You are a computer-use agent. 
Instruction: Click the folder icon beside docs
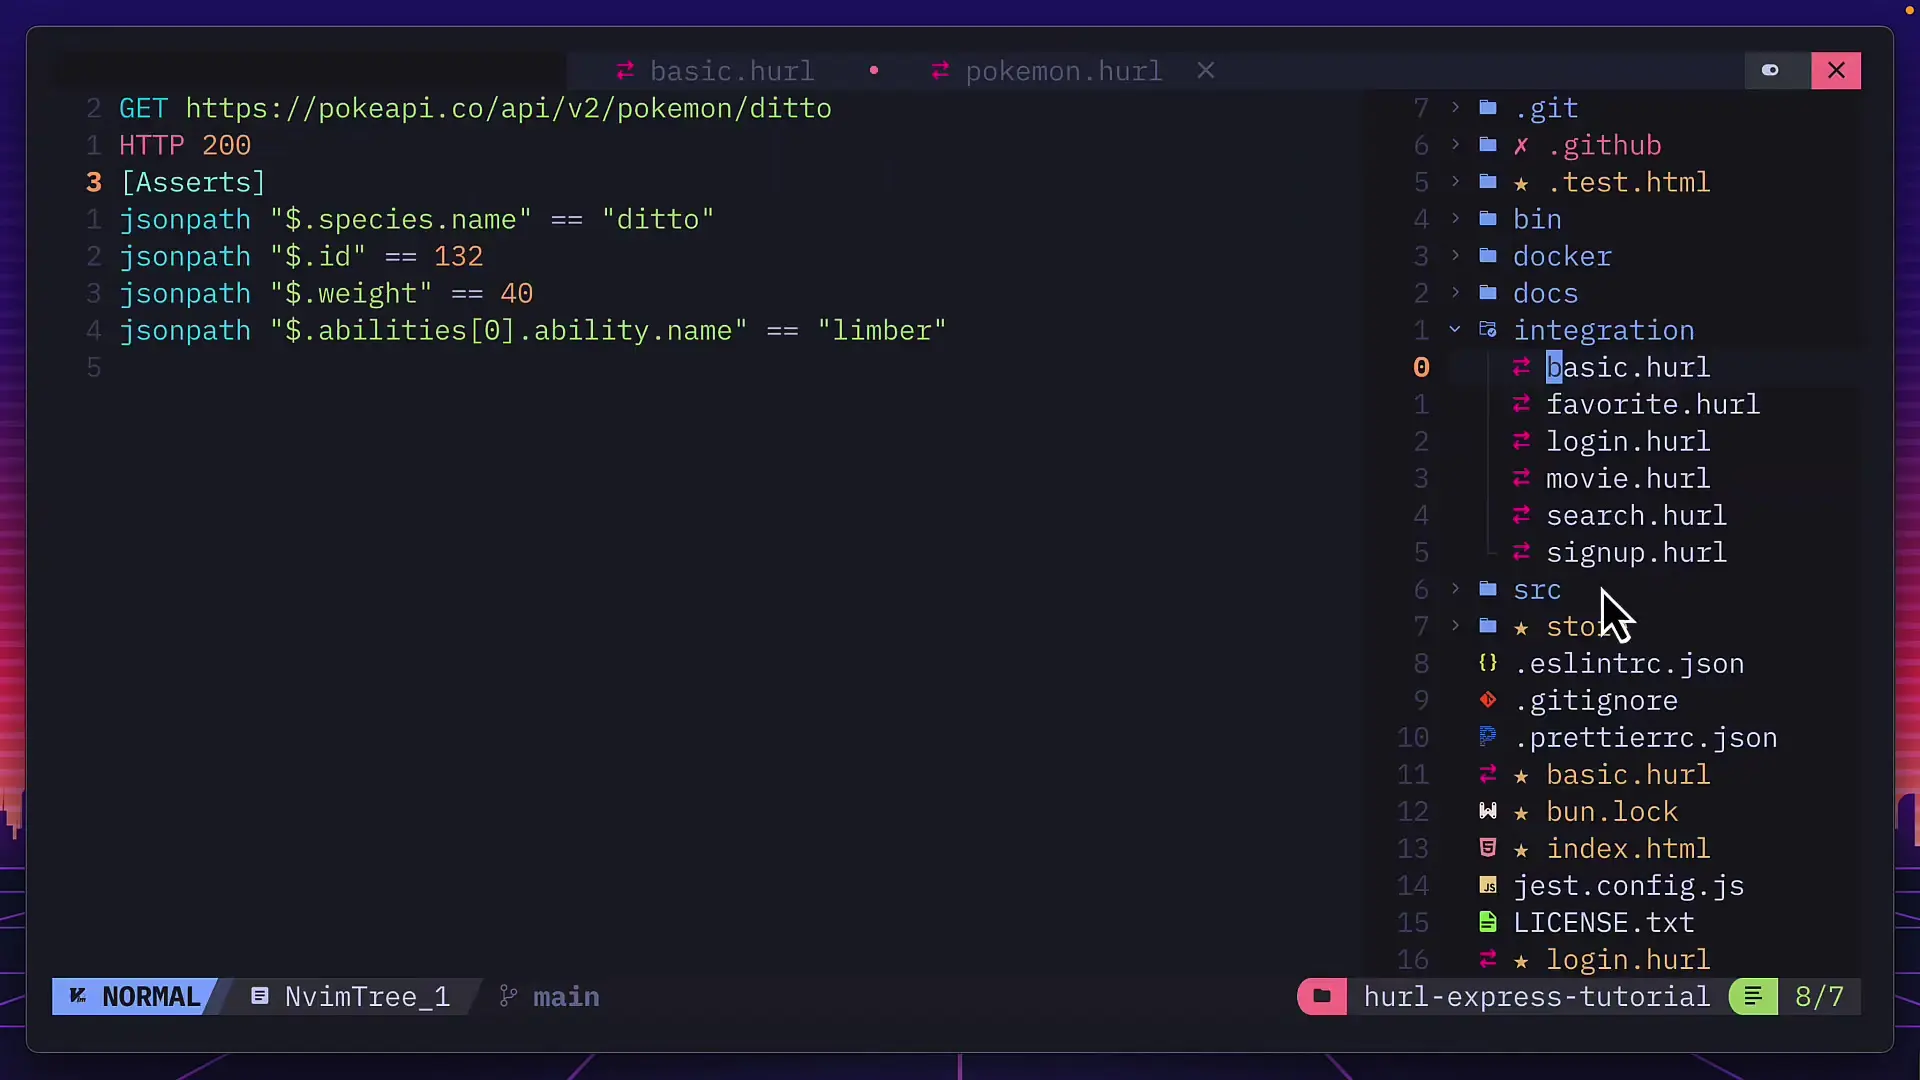tap(1488, 293)
